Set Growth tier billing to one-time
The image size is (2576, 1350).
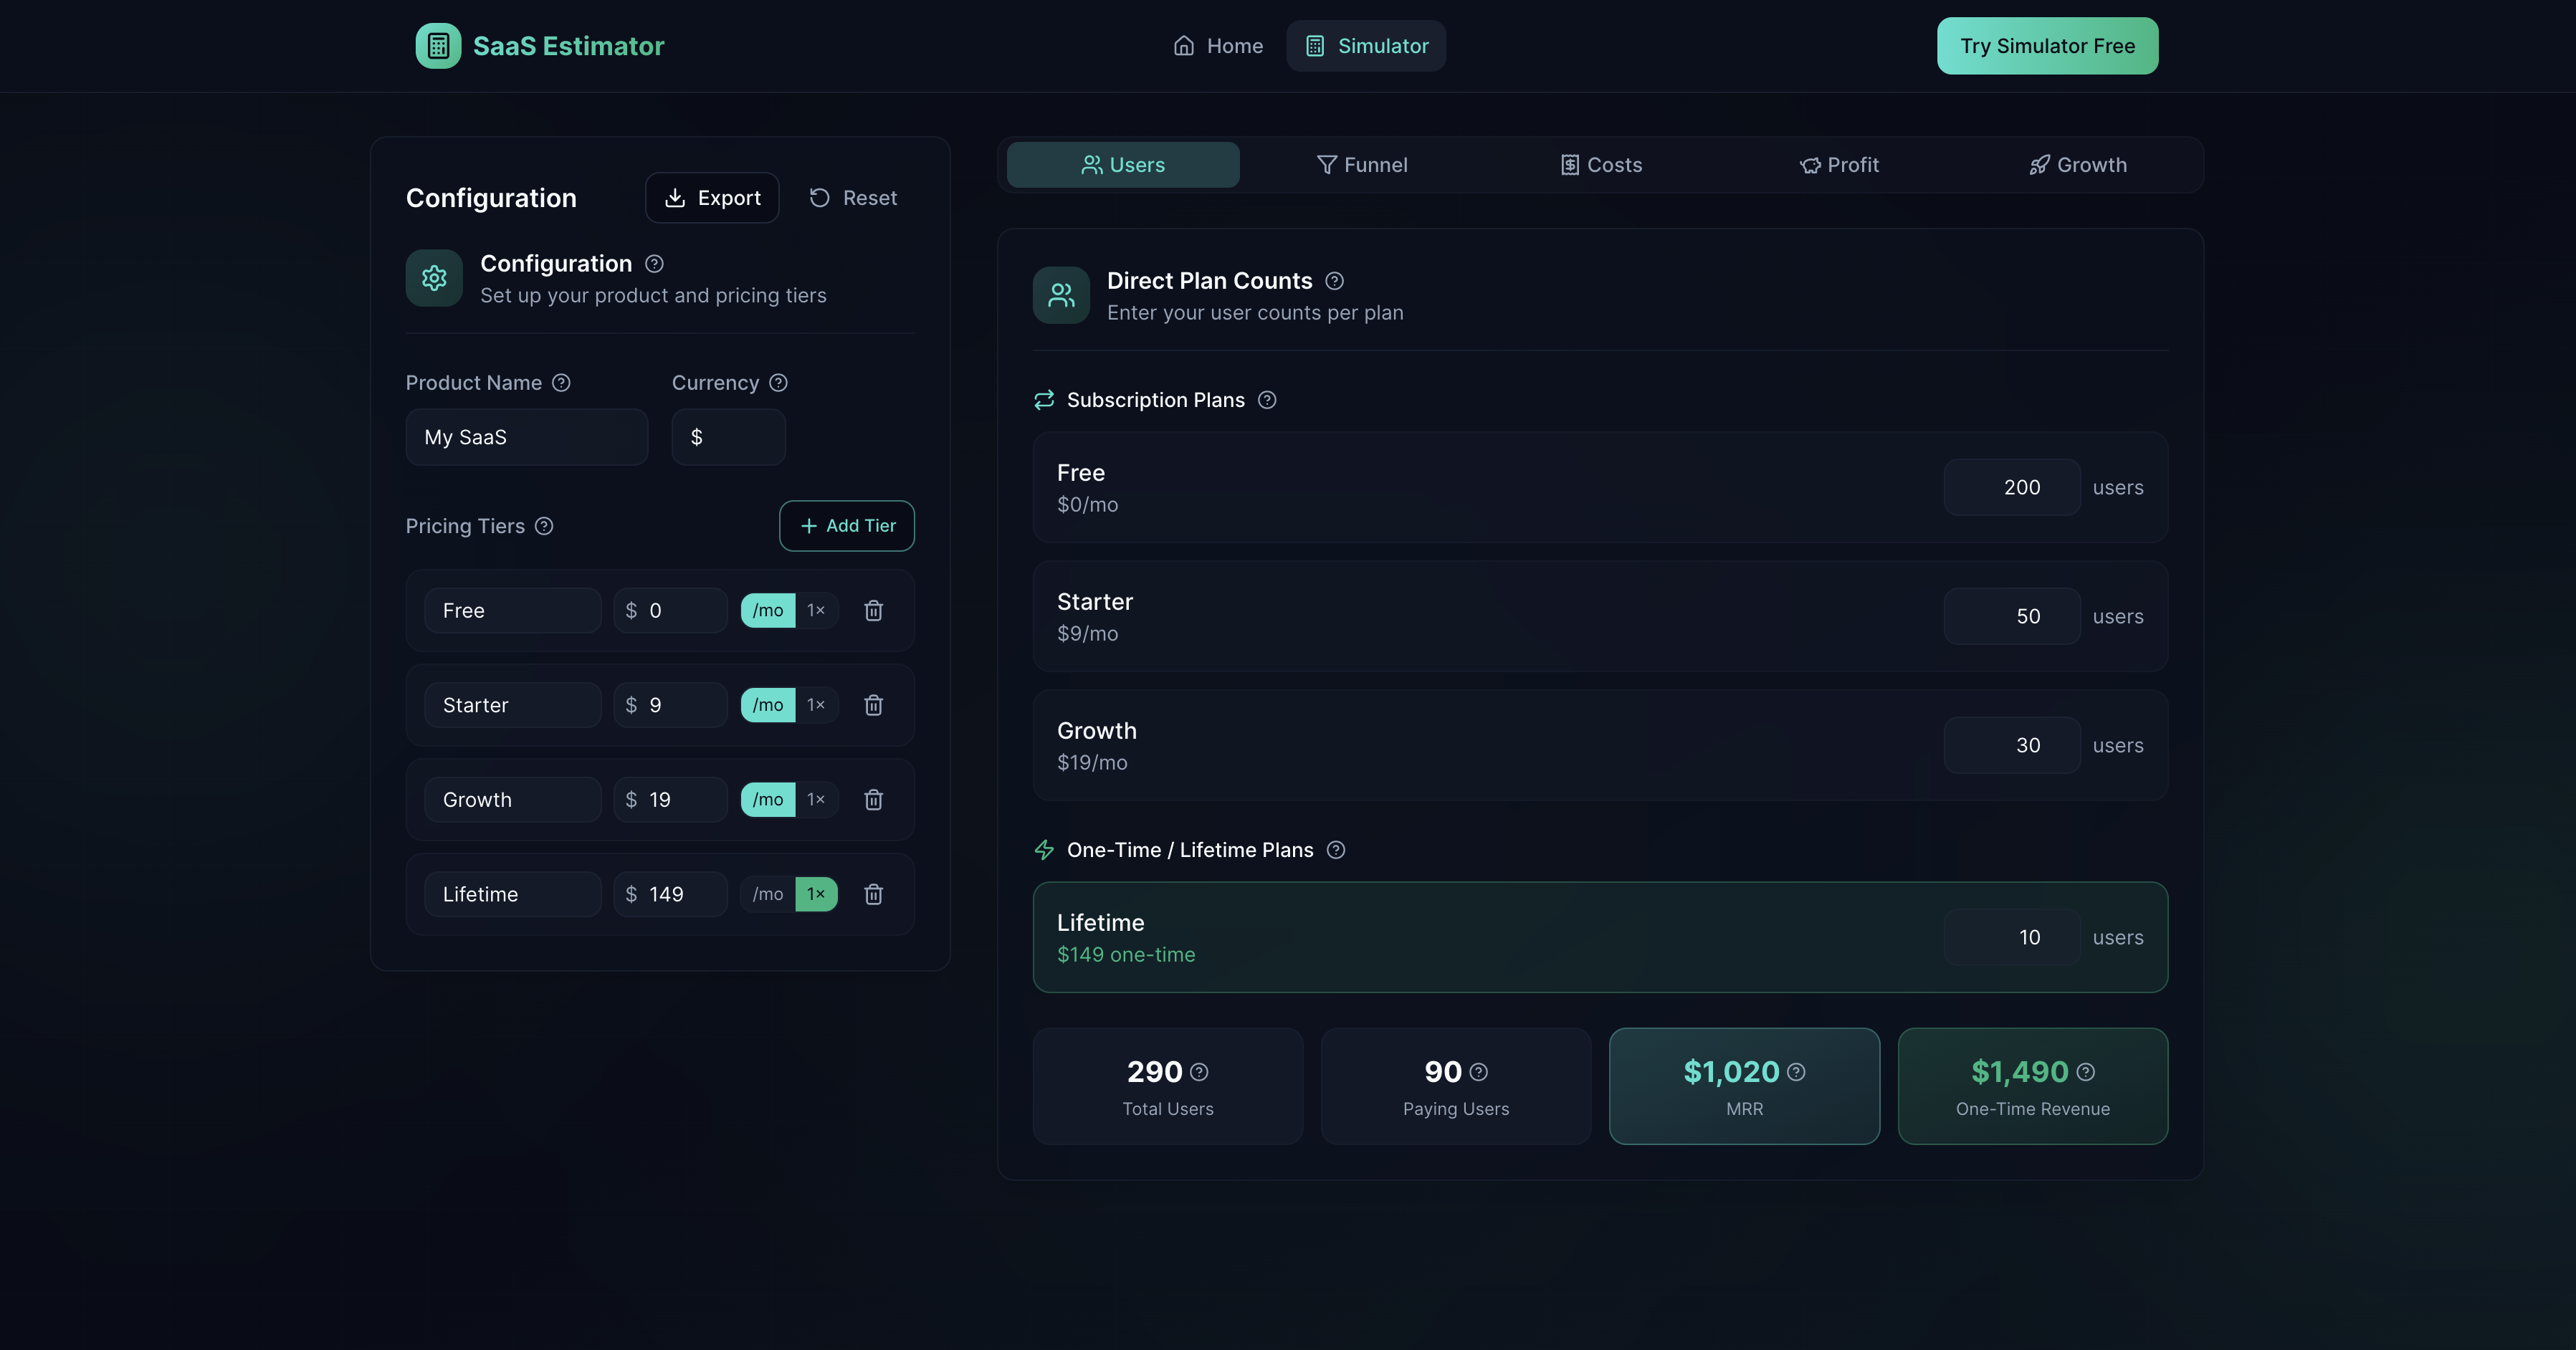815,799
